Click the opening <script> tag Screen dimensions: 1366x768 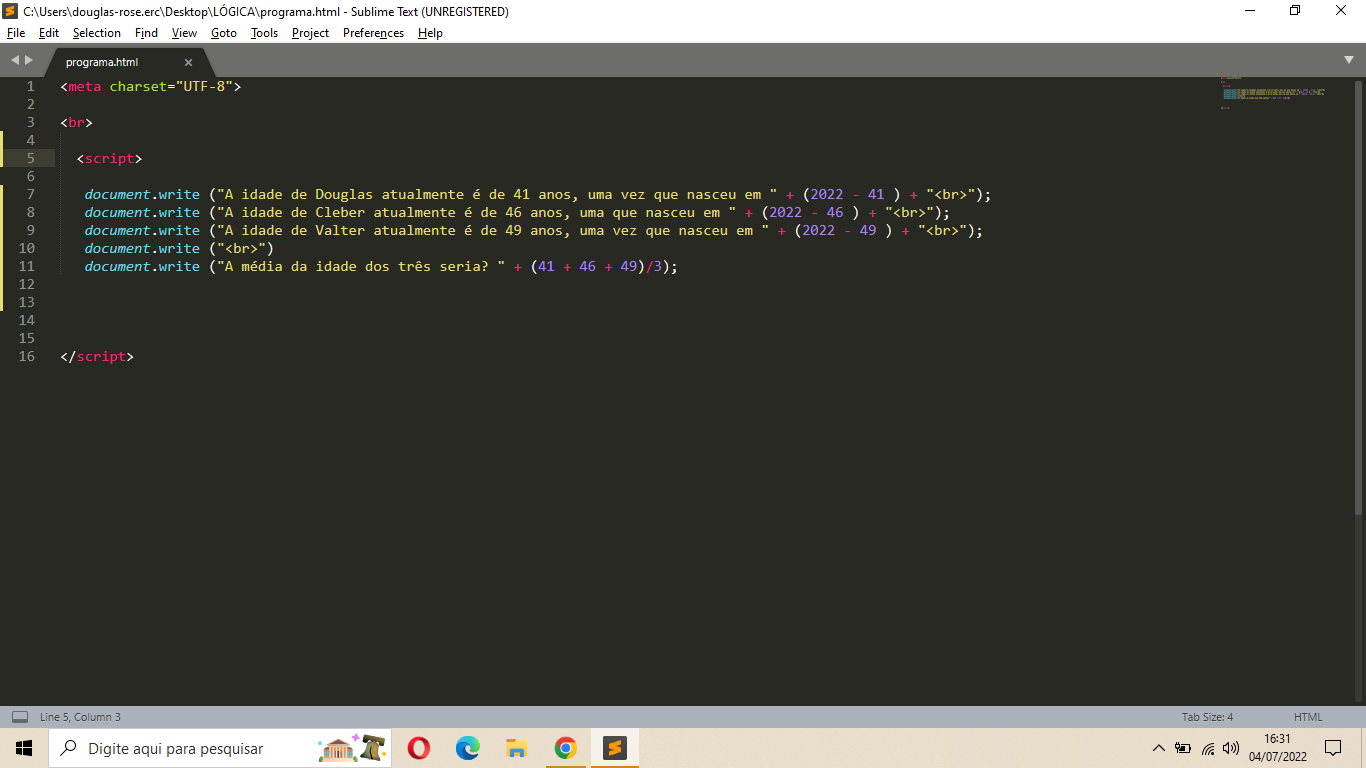pos(109,158)
